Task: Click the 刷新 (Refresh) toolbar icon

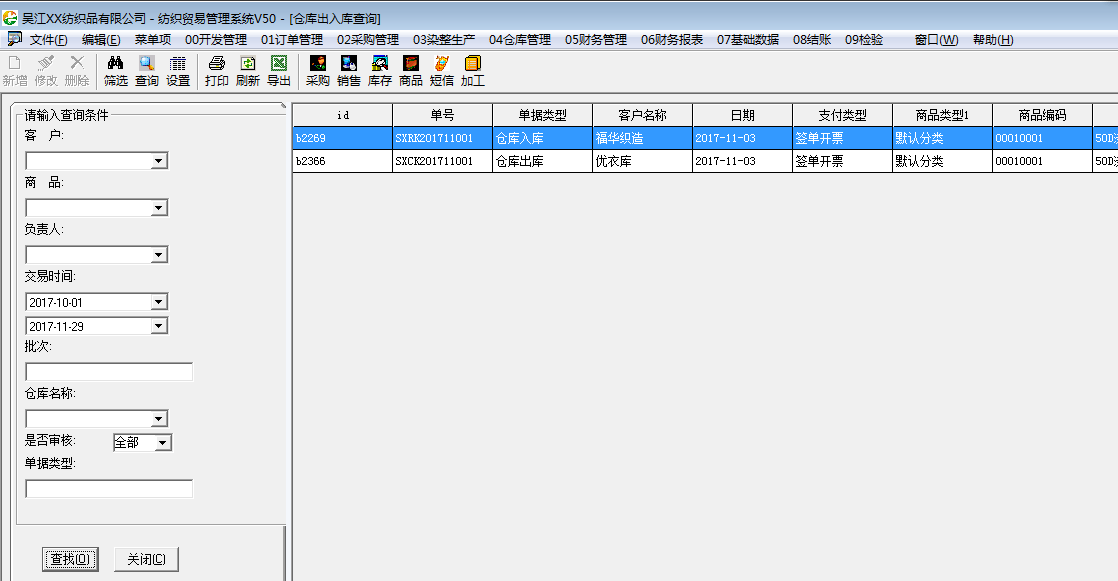Action: pyautogui.click(x=247, y=71)
